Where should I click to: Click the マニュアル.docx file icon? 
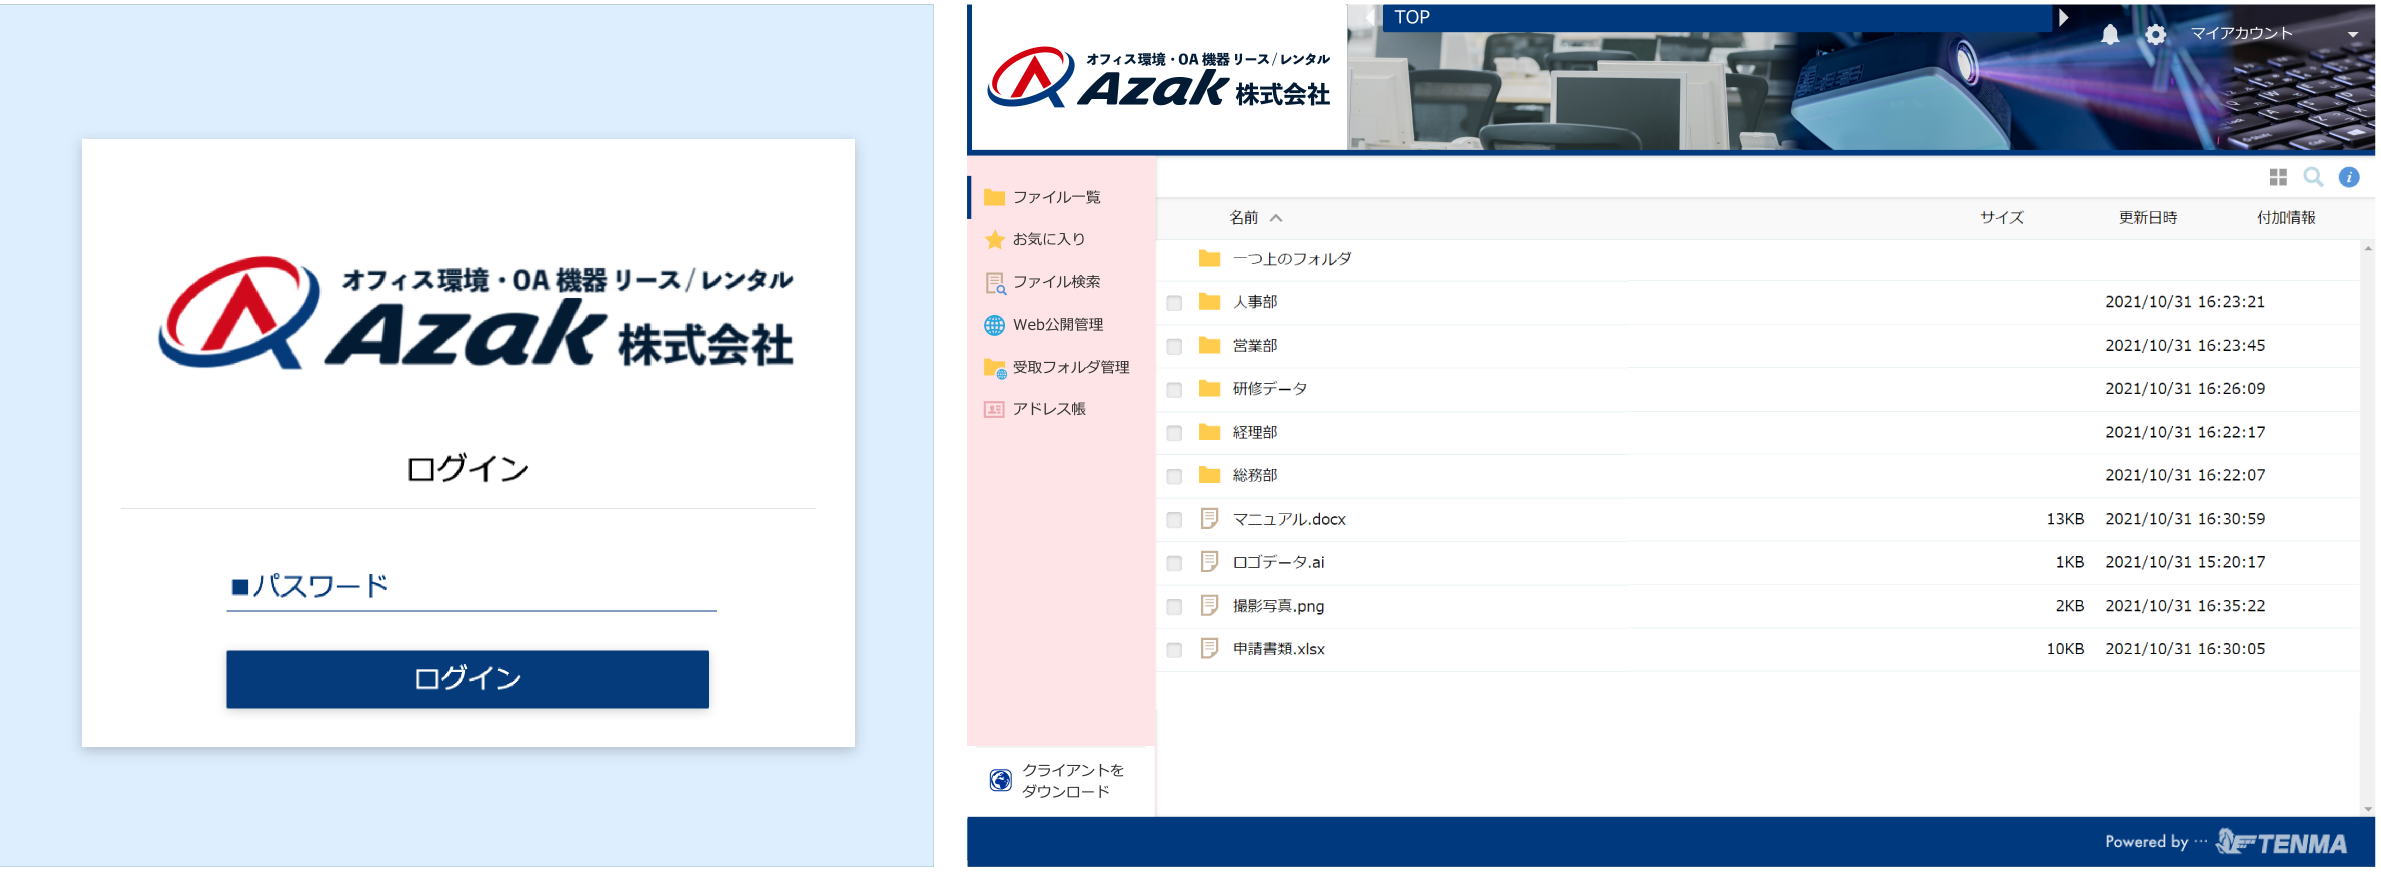[x=1209, y=518]
